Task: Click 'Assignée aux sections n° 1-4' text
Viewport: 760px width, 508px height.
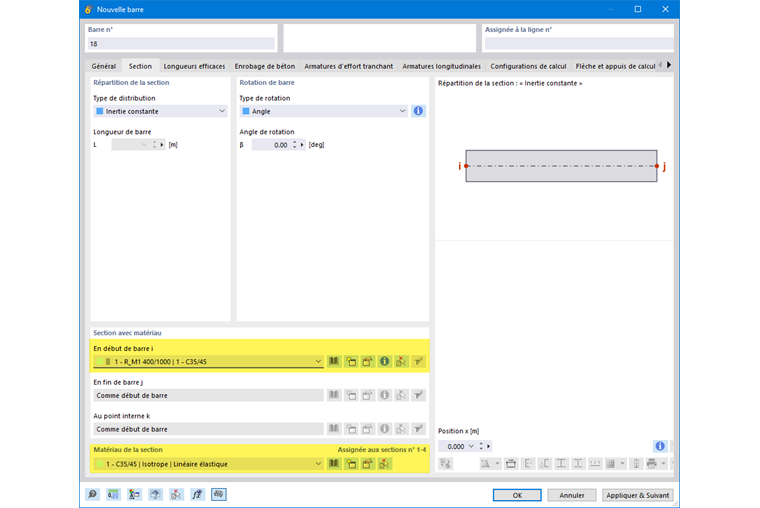Action: click(381, 449)
